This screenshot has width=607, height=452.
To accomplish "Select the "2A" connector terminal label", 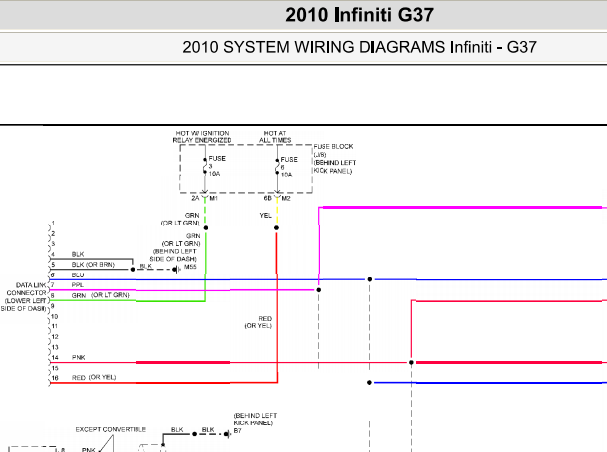I will pyautogui.click(x=195, y=198).
